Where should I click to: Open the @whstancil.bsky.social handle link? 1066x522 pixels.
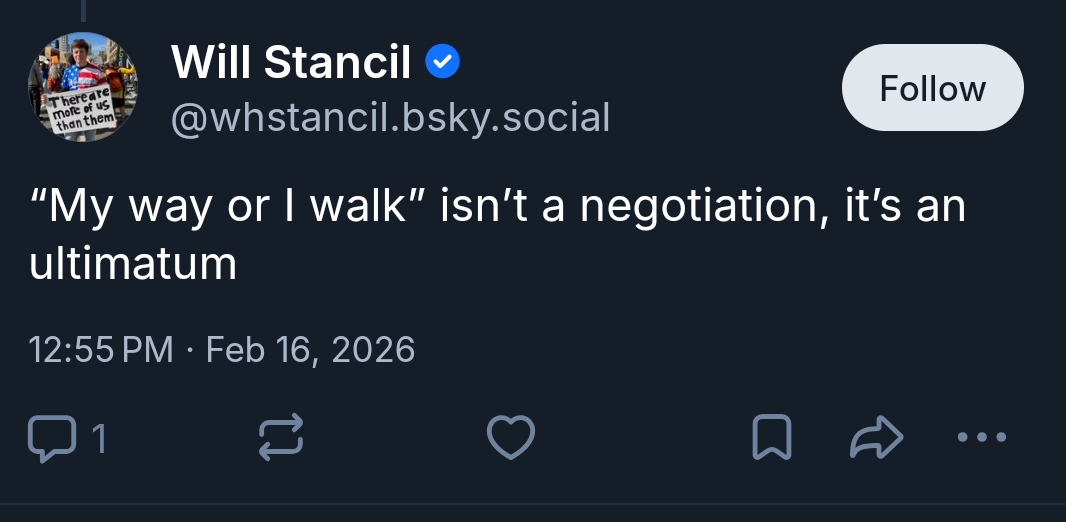click(390, 118)
